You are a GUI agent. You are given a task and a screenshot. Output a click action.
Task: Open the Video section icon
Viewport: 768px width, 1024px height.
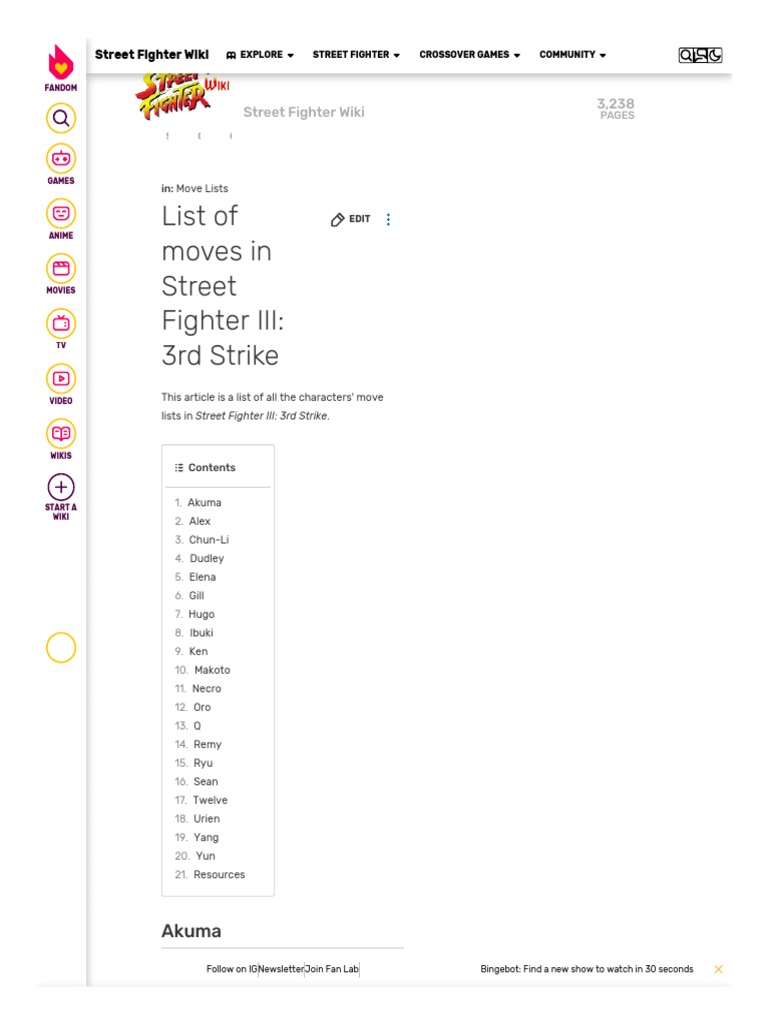(x=61, y=378)
